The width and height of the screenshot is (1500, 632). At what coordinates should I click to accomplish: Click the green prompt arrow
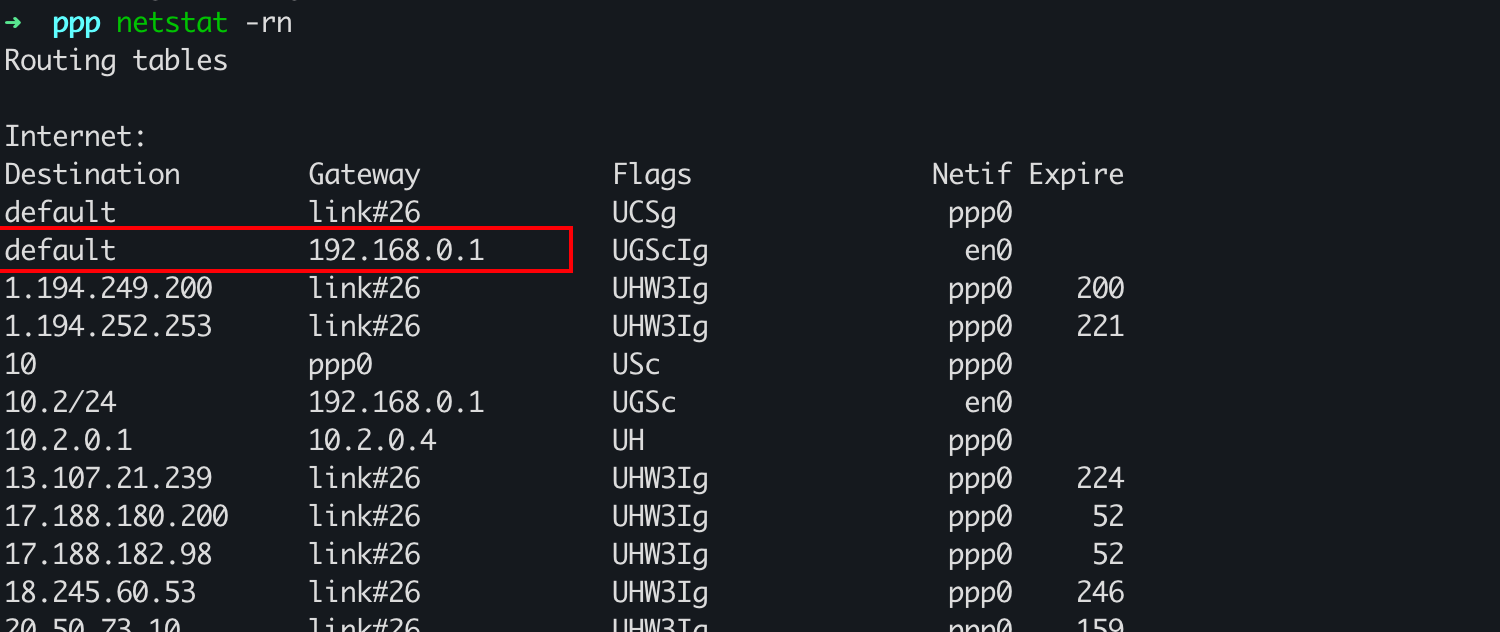[x=14, y=22]
